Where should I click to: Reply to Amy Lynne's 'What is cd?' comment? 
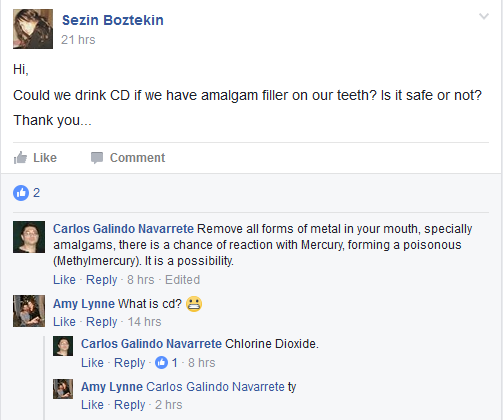coord(101,322)
